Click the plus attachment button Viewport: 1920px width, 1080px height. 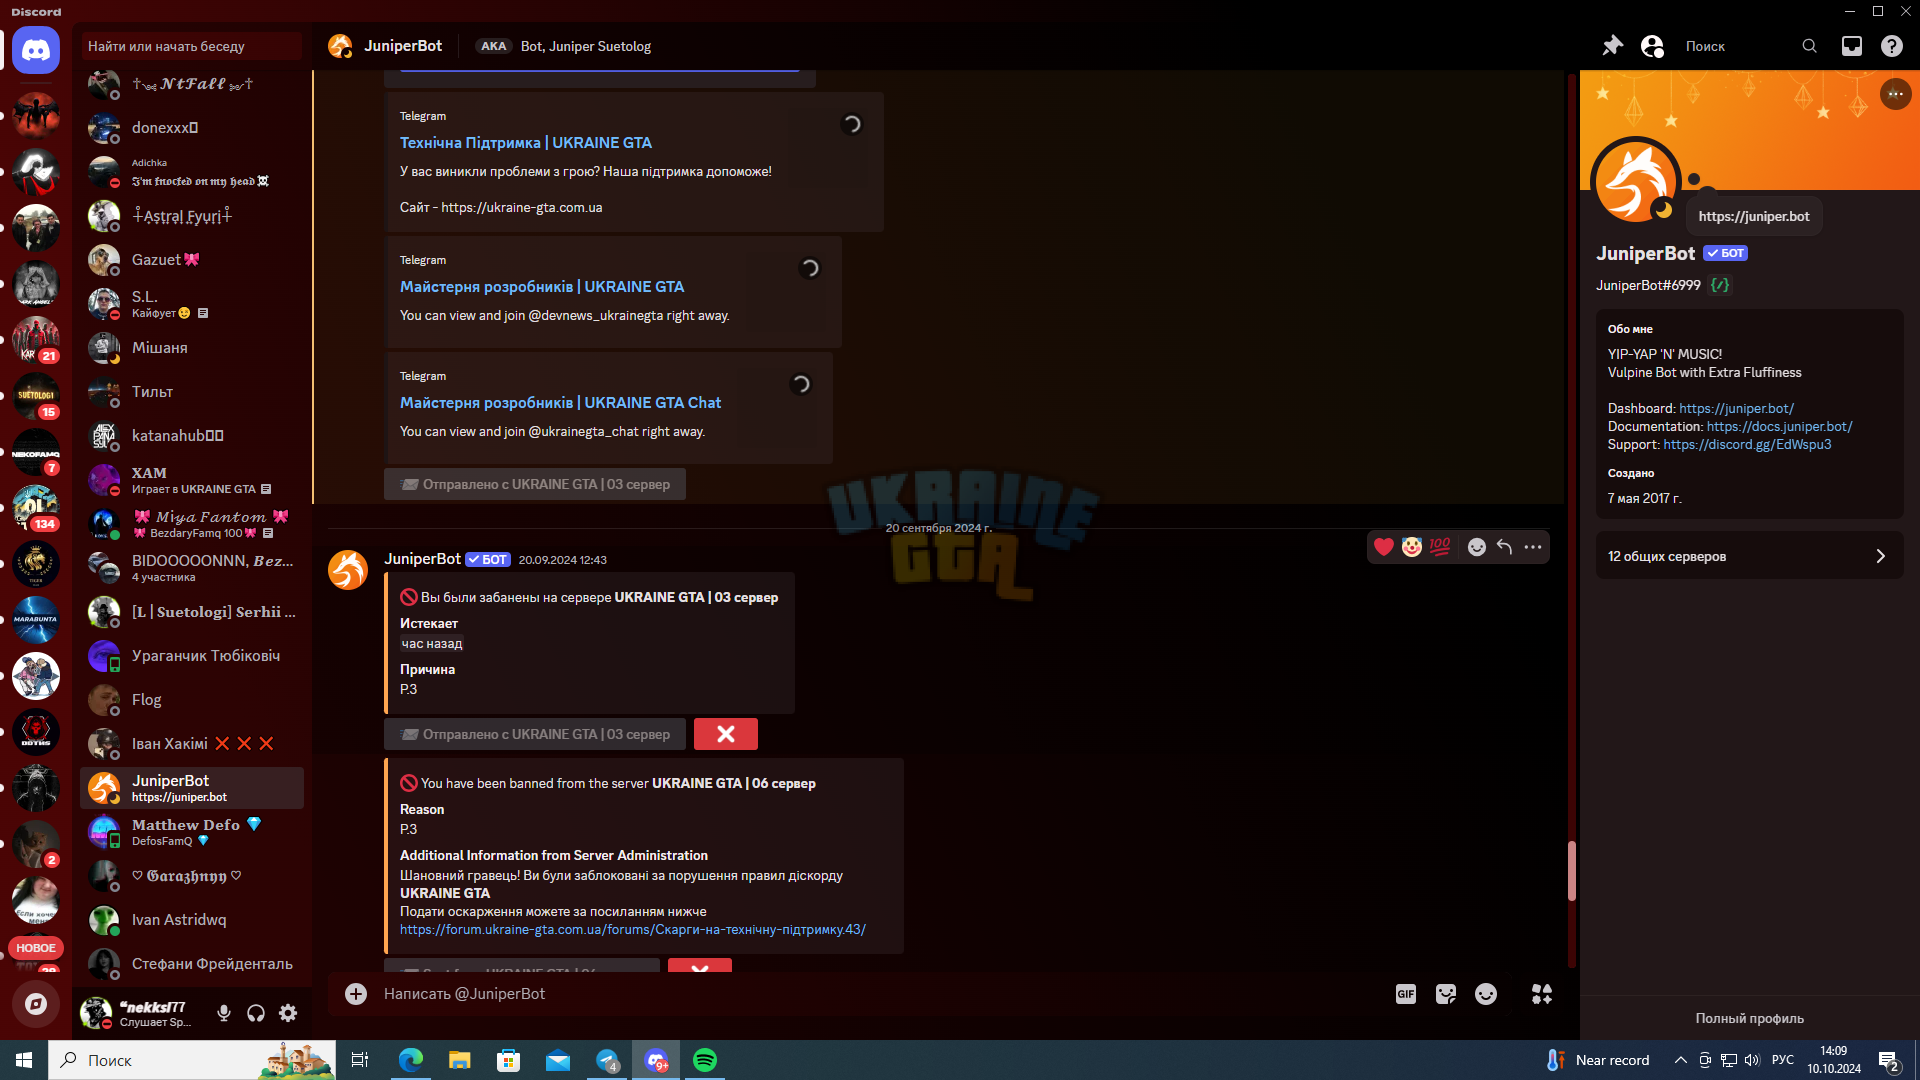(x=356, y=994)
